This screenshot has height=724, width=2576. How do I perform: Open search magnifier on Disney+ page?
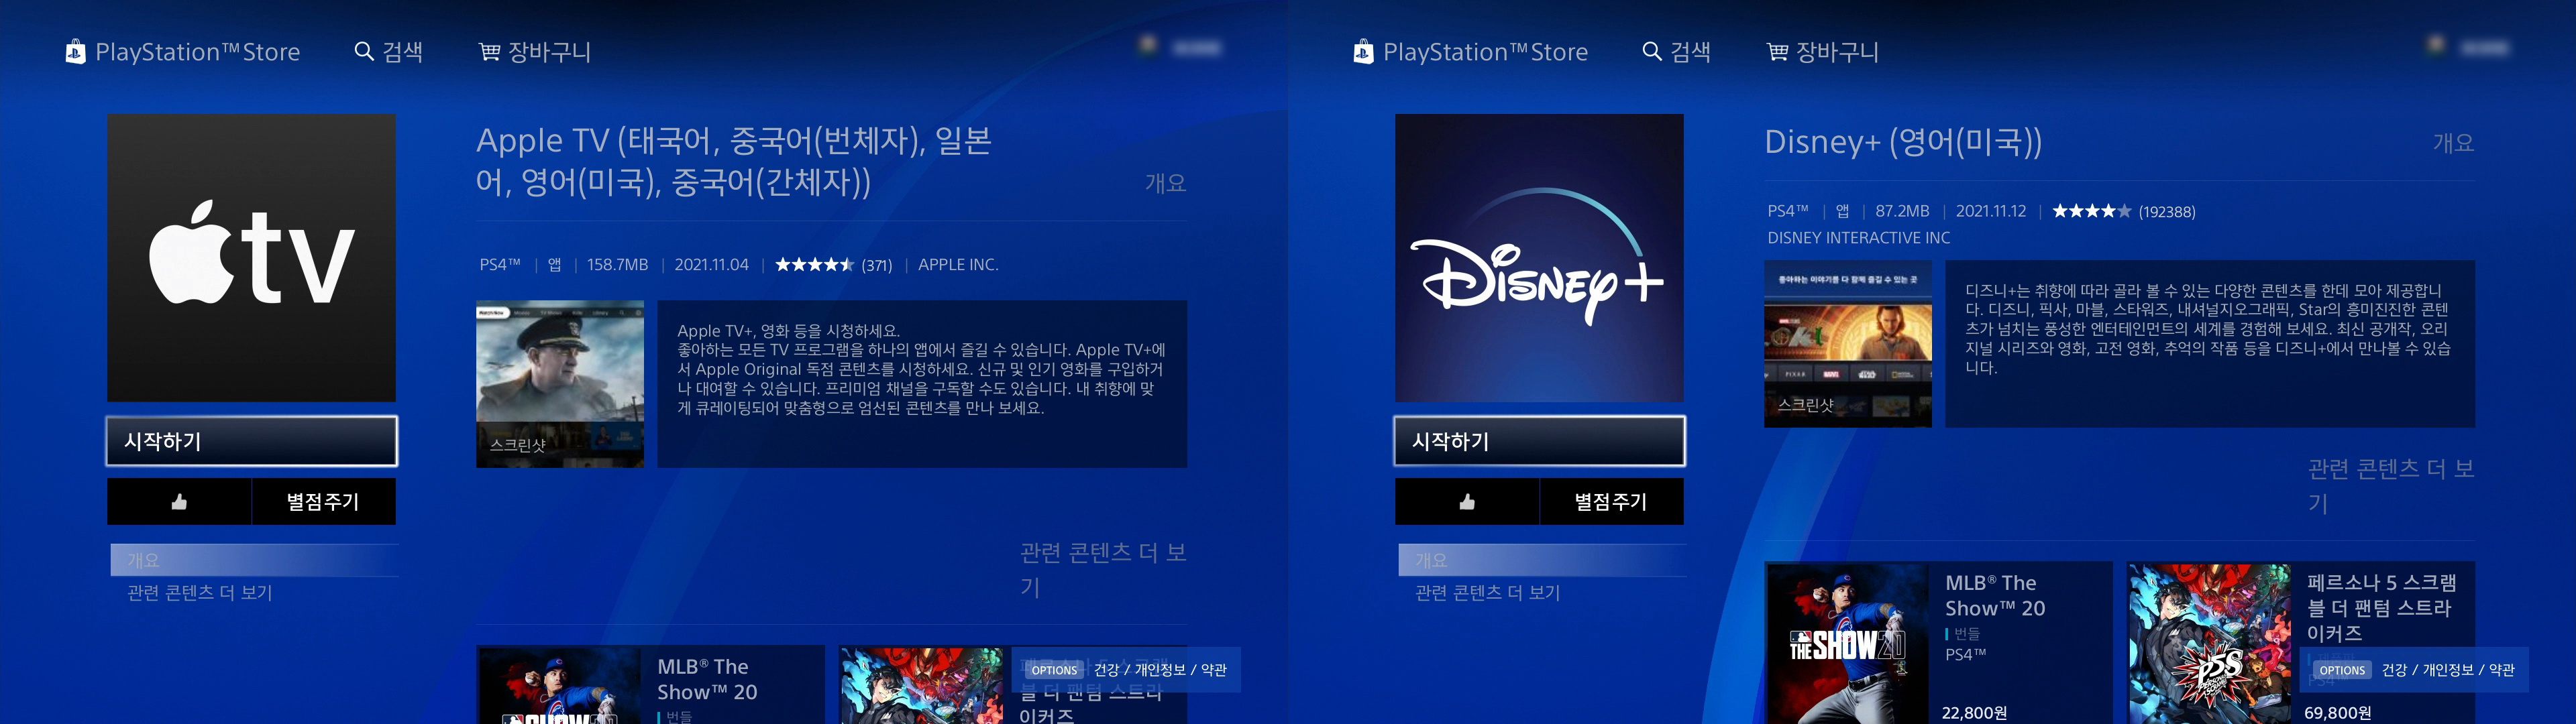[1652, 52]
